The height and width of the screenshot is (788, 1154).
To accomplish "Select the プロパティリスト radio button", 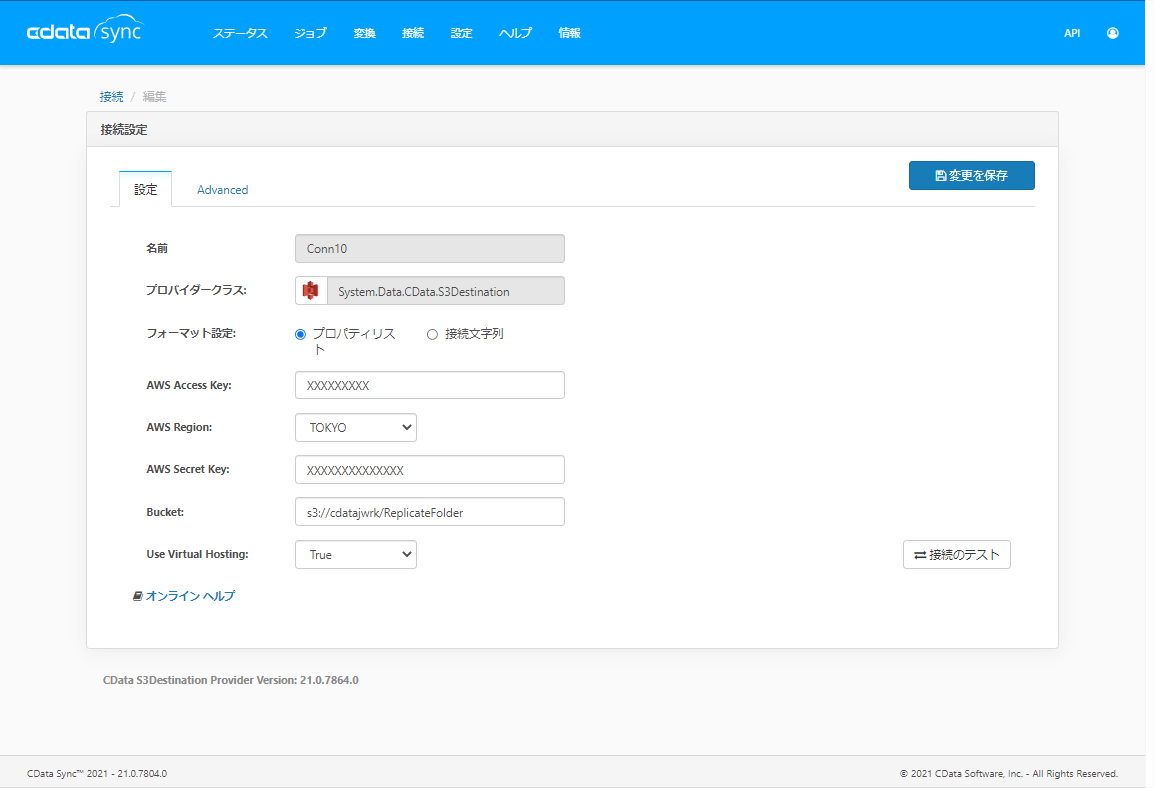I will tap(300, 334).
